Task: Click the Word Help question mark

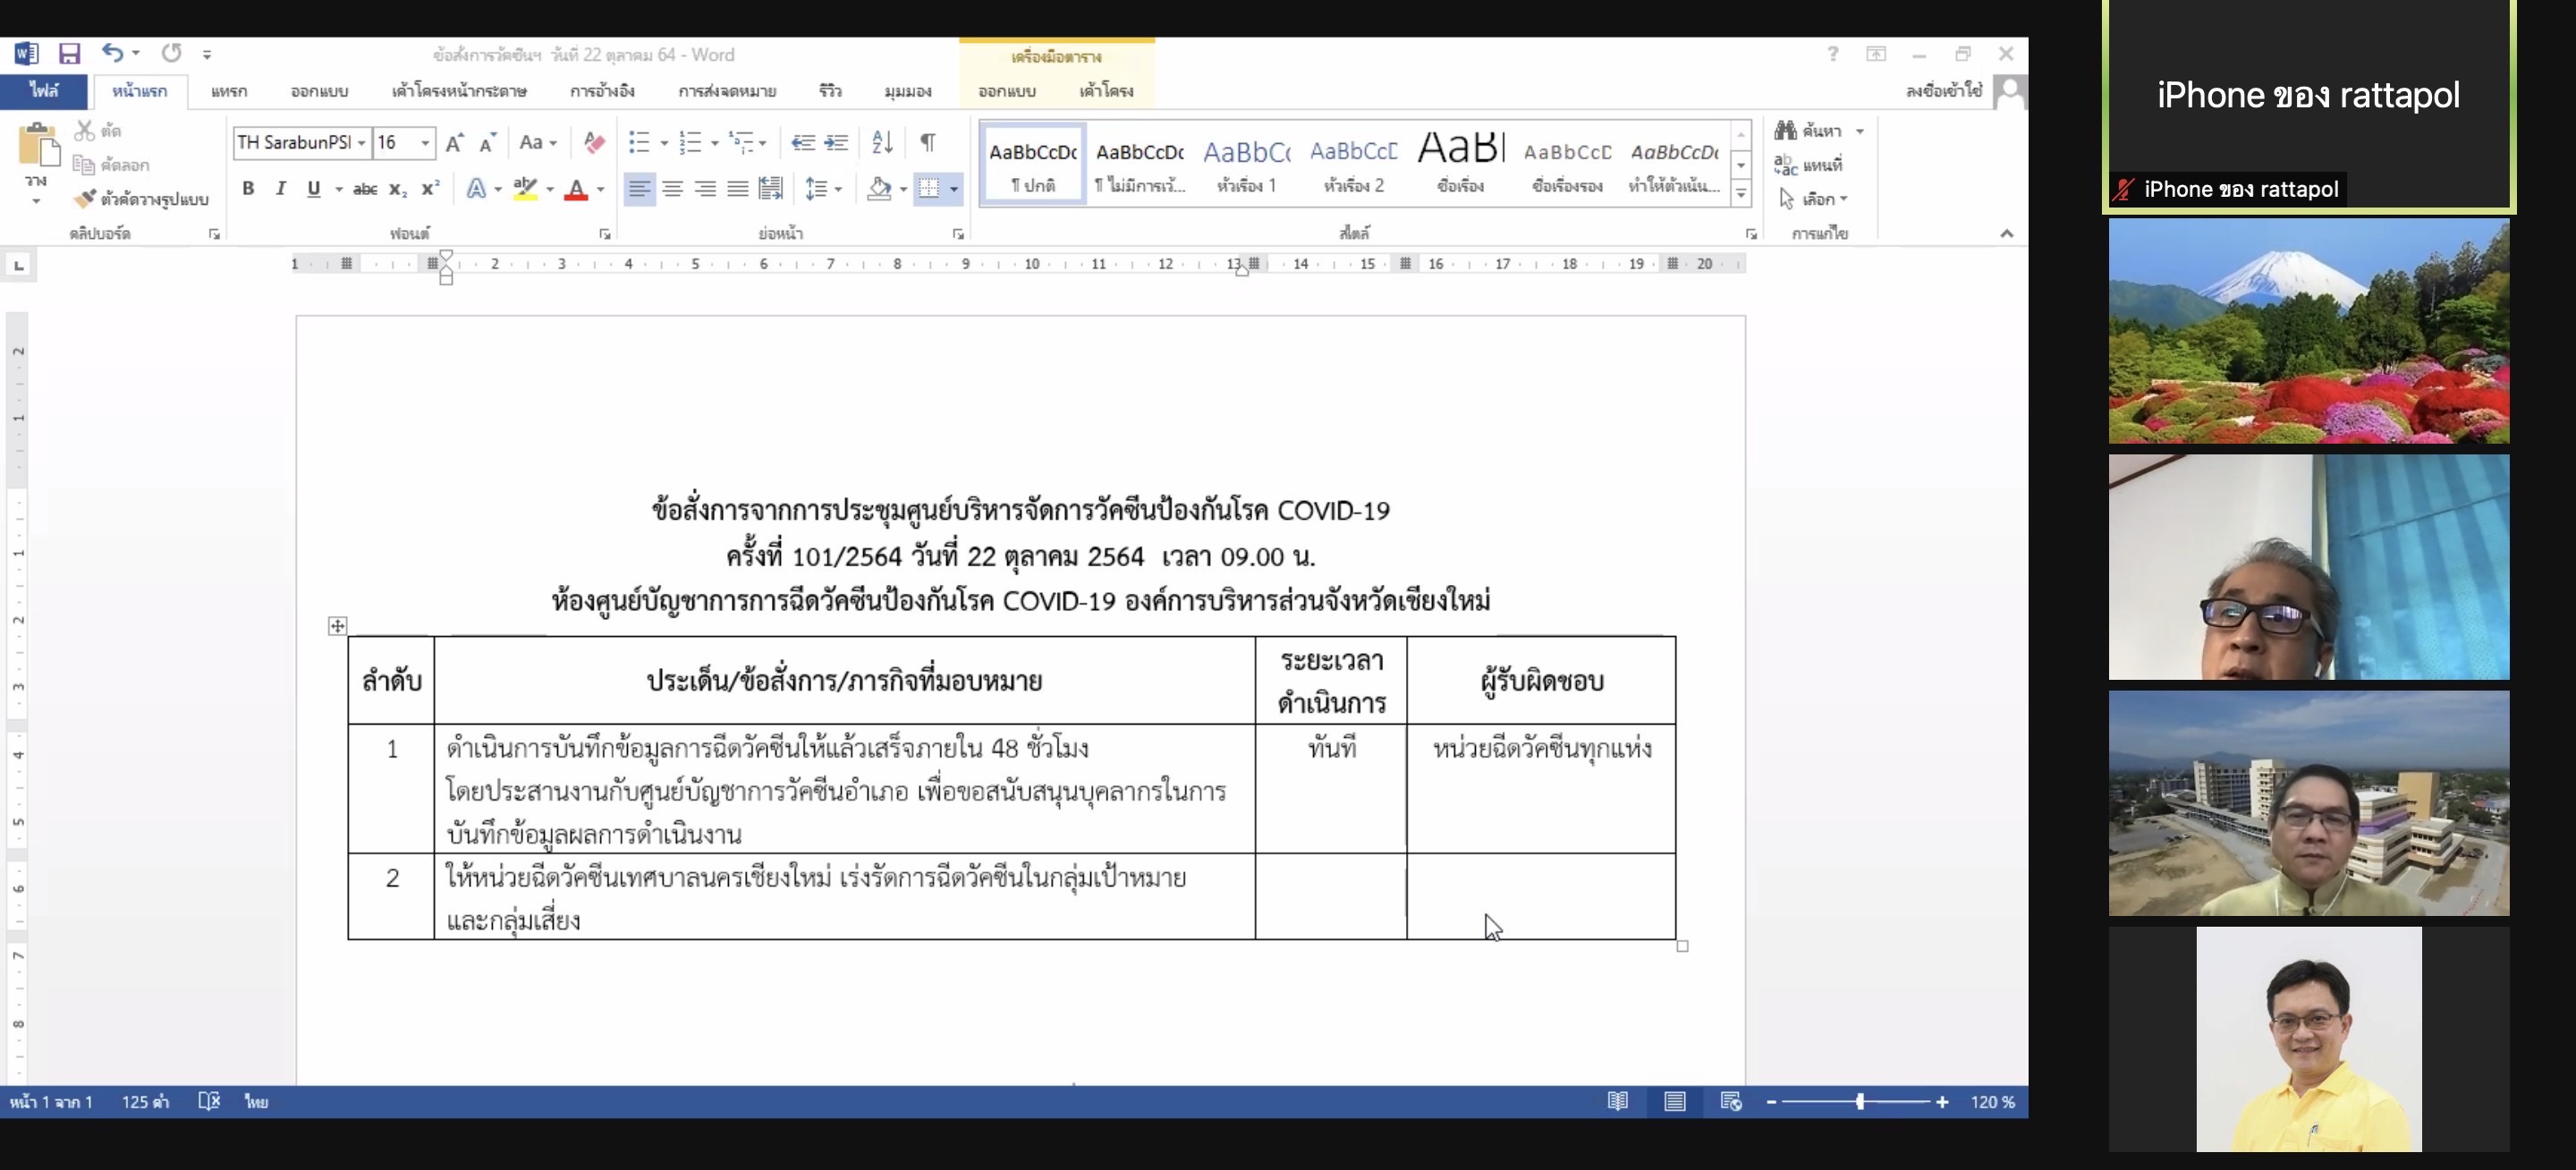Action: (1832, 54)
